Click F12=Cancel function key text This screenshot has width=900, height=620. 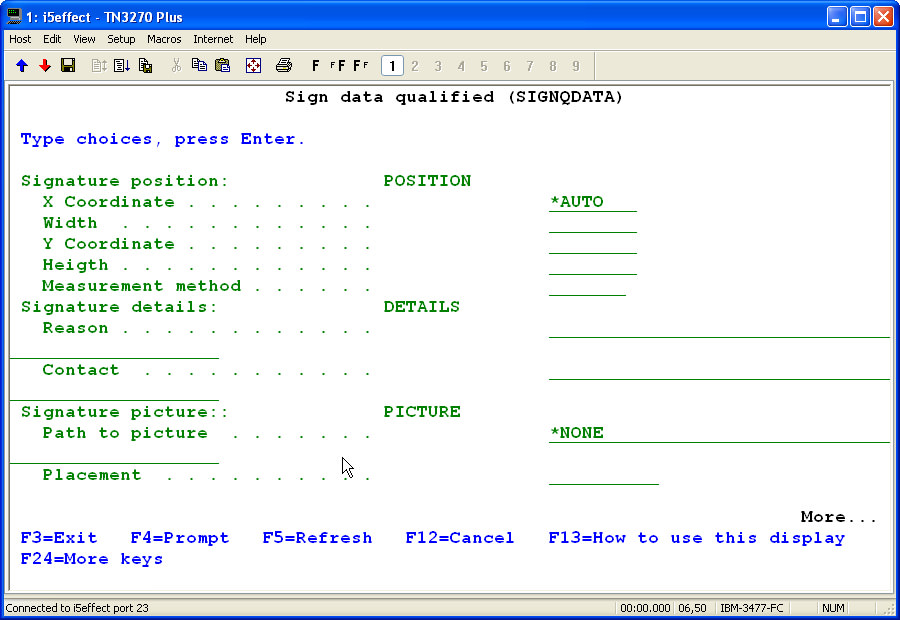(x=460, y=538)
